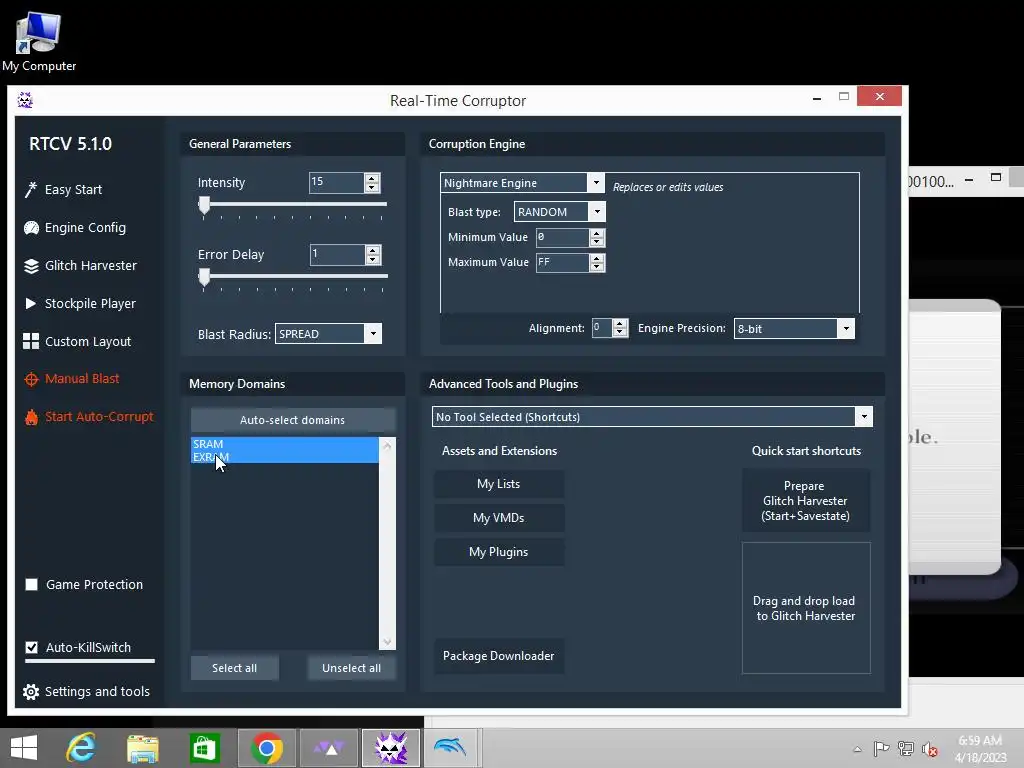Click the Stockpile Player play icon
The image size is (1024, 768).
click(x=30, y=303)
